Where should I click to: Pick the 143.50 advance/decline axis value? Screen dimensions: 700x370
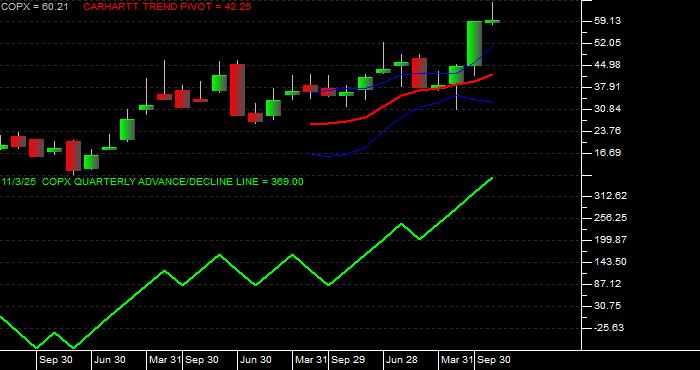610,262
